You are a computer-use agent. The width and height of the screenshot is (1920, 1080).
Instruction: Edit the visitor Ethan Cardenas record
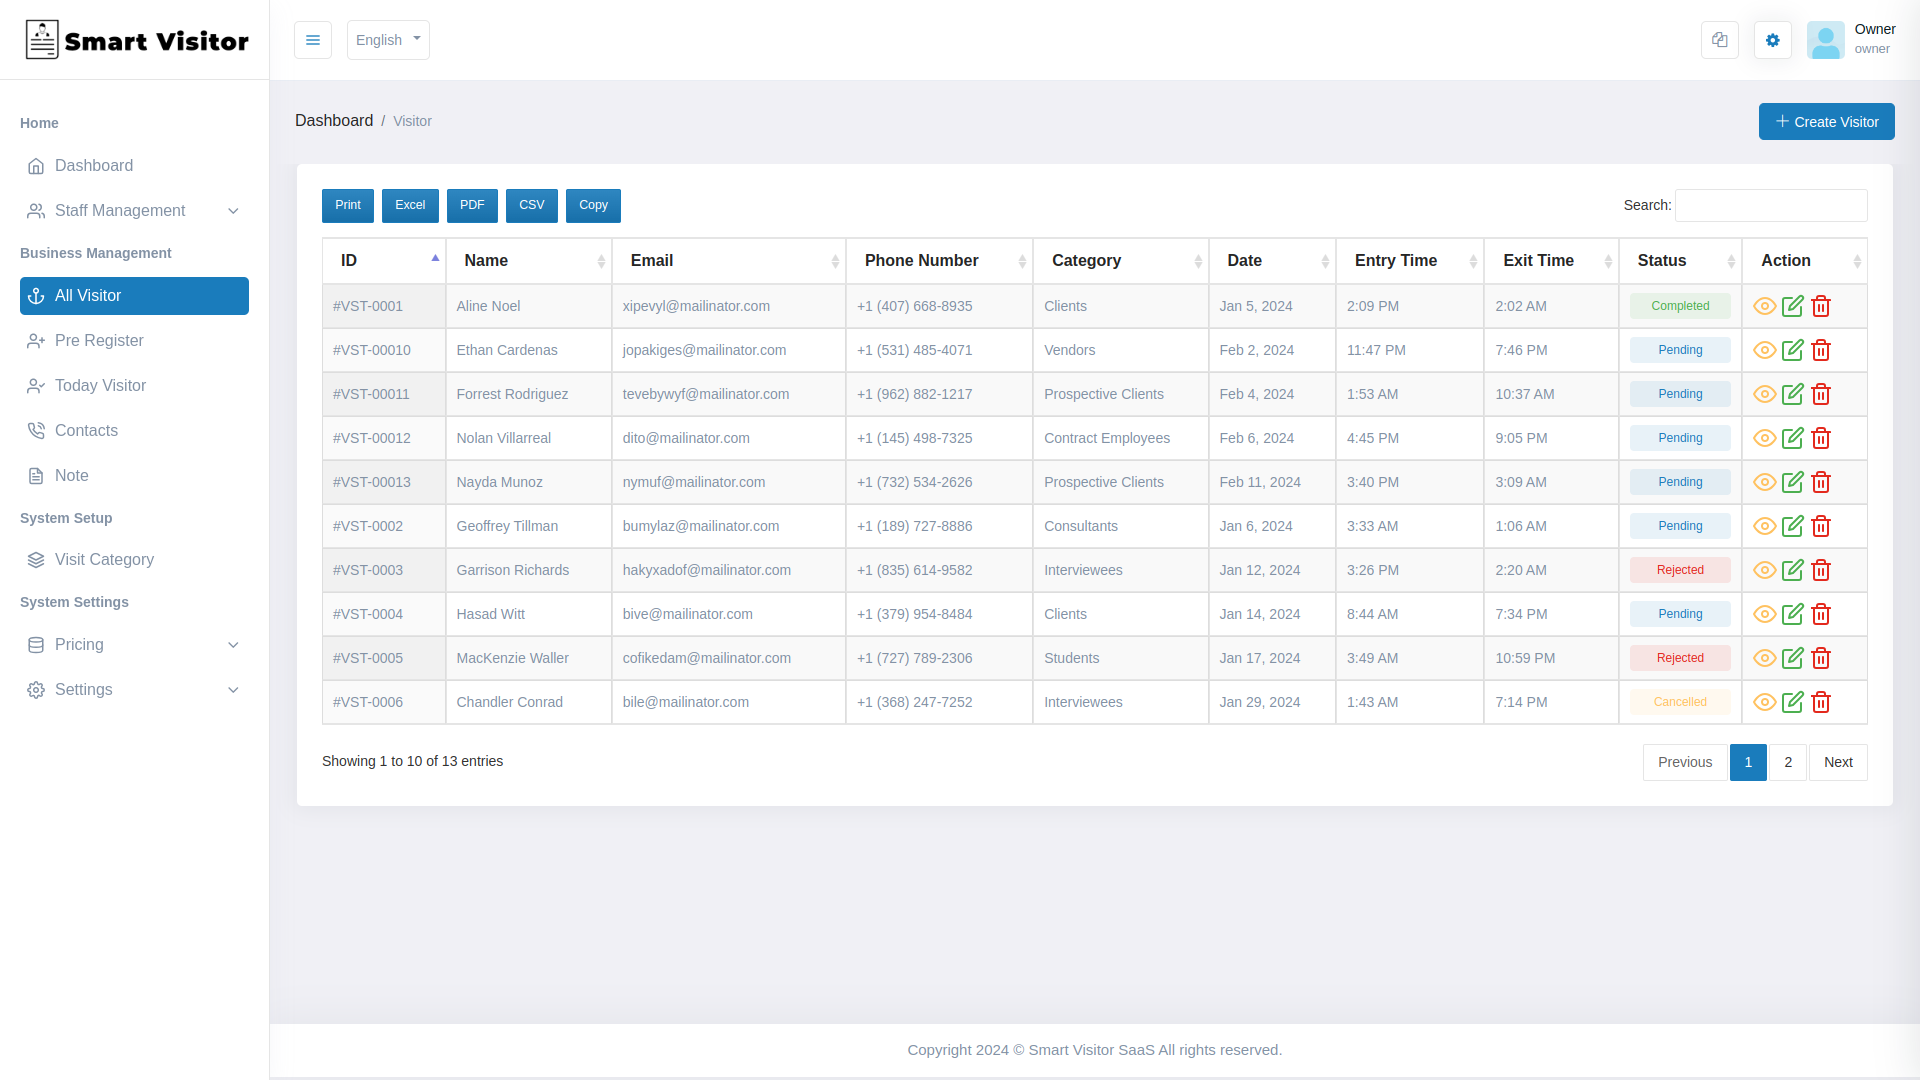(x=1792, y=350)
